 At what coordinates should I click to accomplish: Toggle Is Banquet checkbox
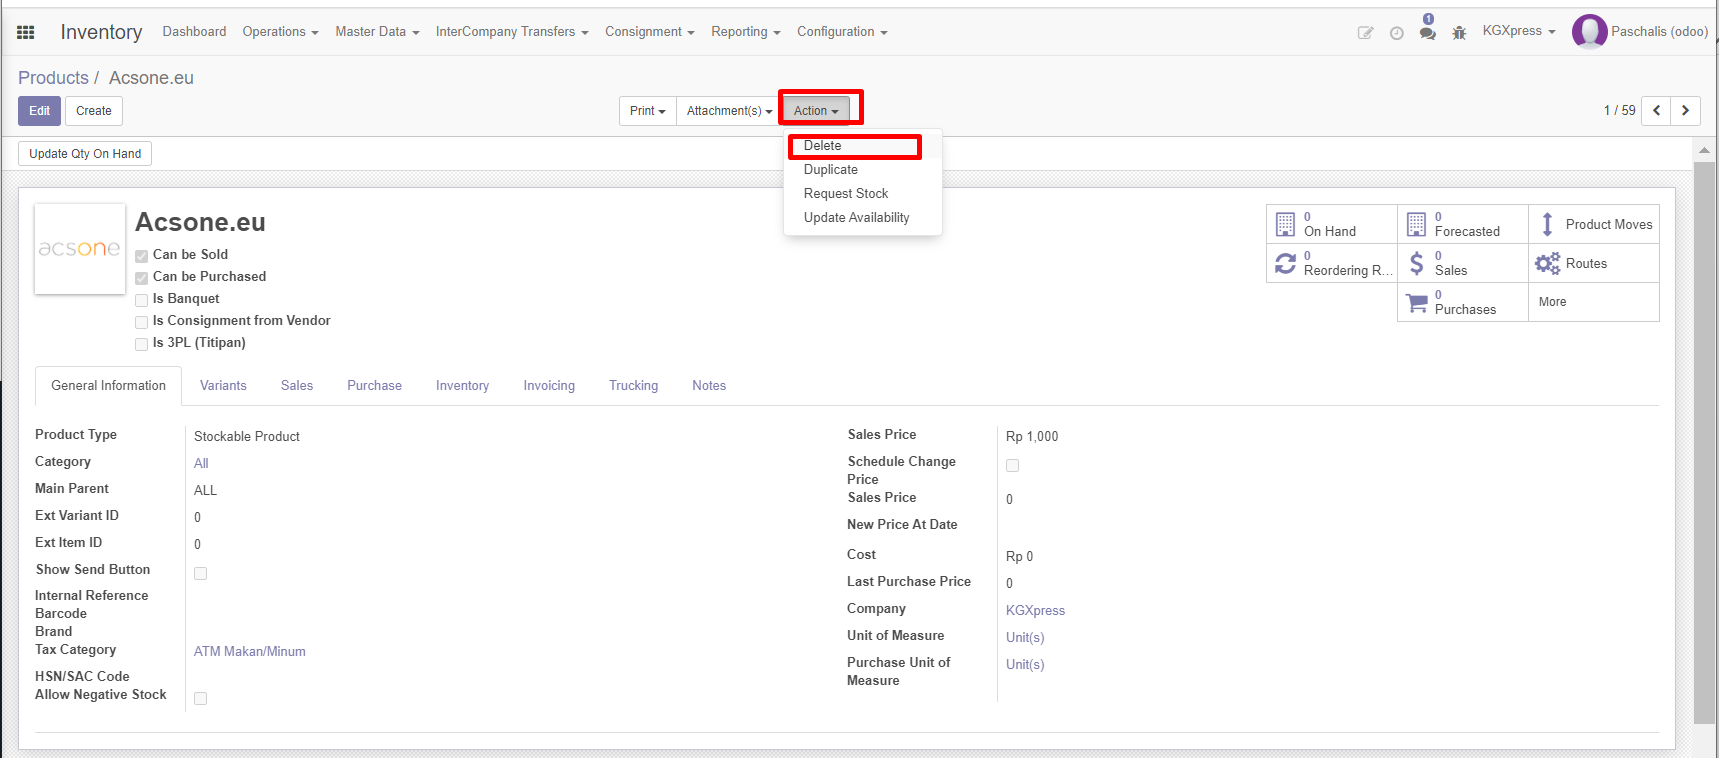pyautogui.click(x=142, y=300)
